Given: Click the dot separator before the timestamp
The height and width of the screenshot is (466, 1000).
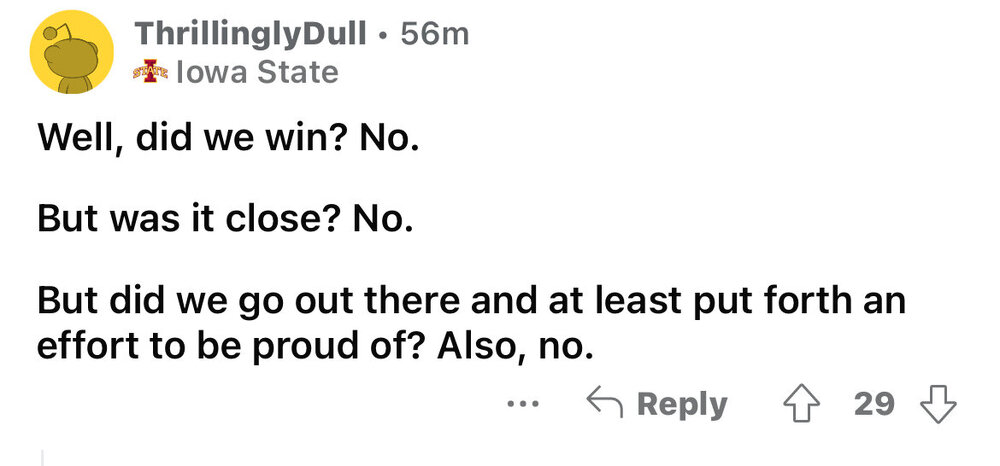Looking at the screenshot, I should tap(383, 35).
